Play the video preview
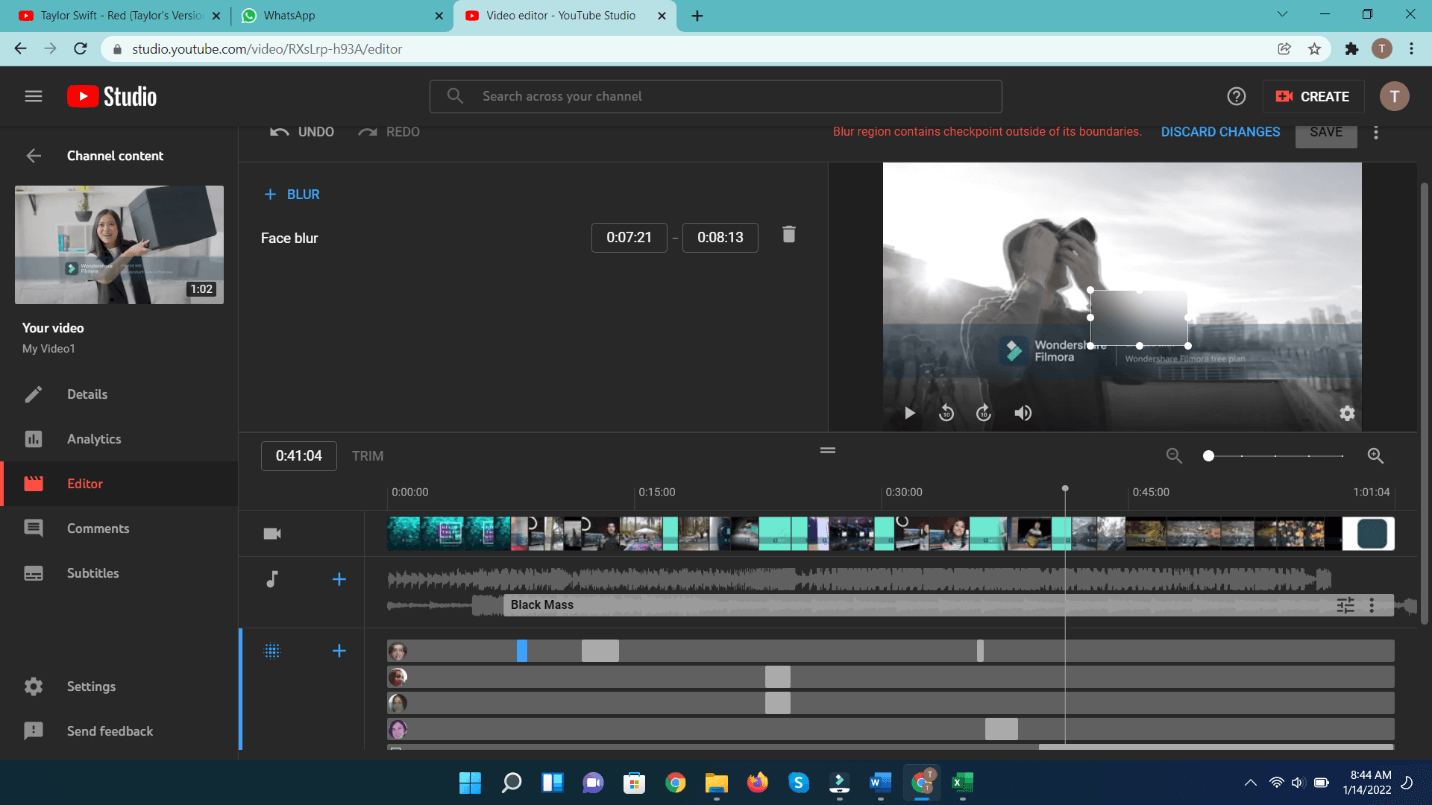The height and width of the screenshot is (805, 1432). point(909,413)
